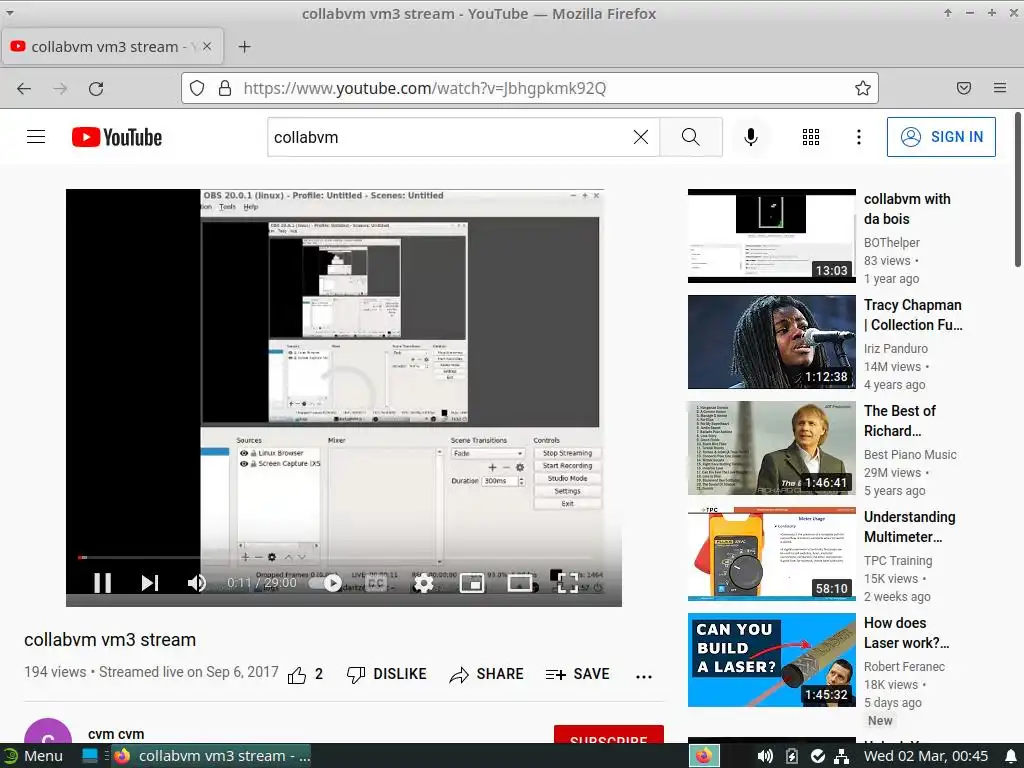Screen dimensions: 1024x768
Task: Save the video to a playlist
Action: (x=577, y=674)
